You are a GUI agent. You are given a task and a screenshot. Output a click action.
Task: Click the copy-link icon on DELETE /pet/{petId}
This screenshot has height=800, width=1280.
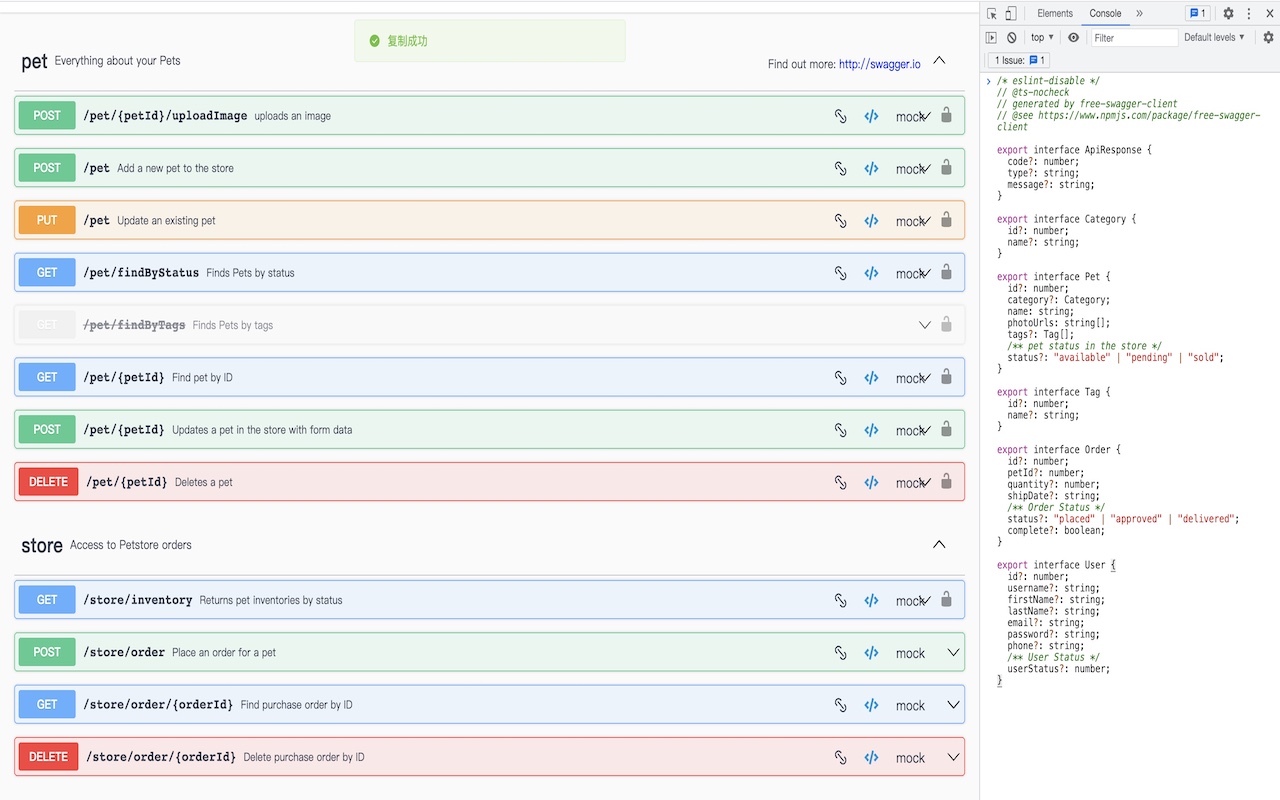(x=841, y=483)
